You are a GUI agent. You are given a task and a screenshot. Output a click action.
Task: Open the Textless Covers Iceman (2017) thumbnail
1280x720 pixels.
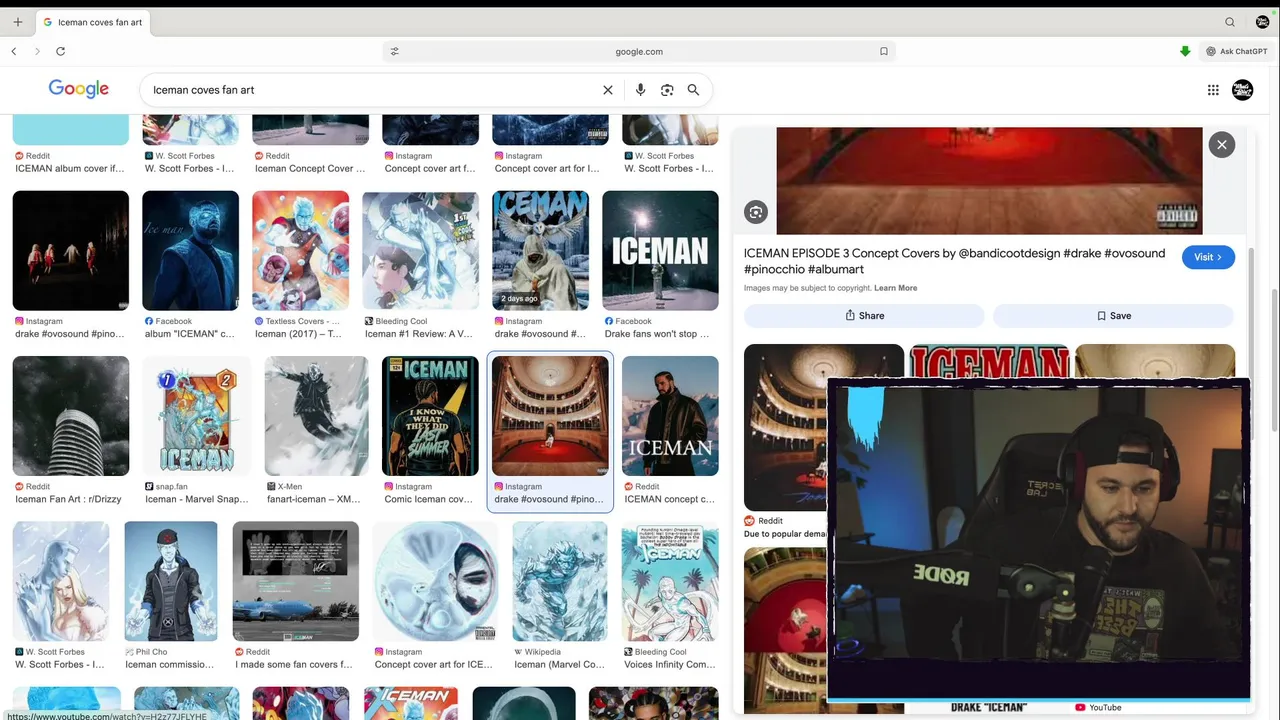pos(300,250)
